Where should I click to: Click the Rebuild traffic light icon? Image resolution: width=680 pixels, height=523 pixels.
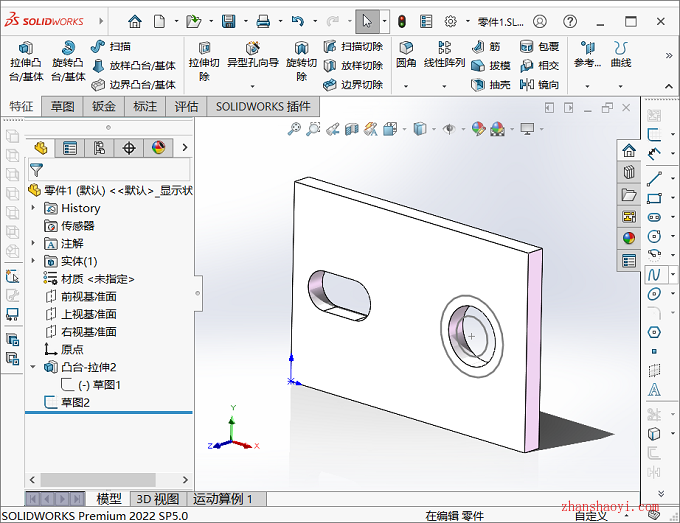(402, 21)
